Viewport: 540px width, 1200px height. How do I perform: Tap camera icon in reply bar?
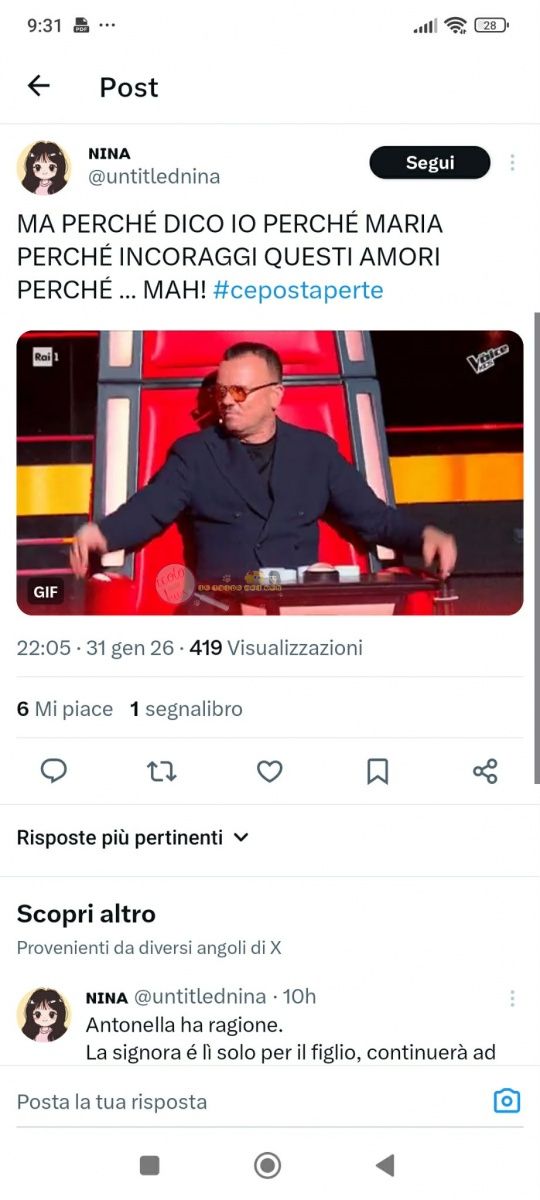pyautogui.click(x=507, y=1101)
